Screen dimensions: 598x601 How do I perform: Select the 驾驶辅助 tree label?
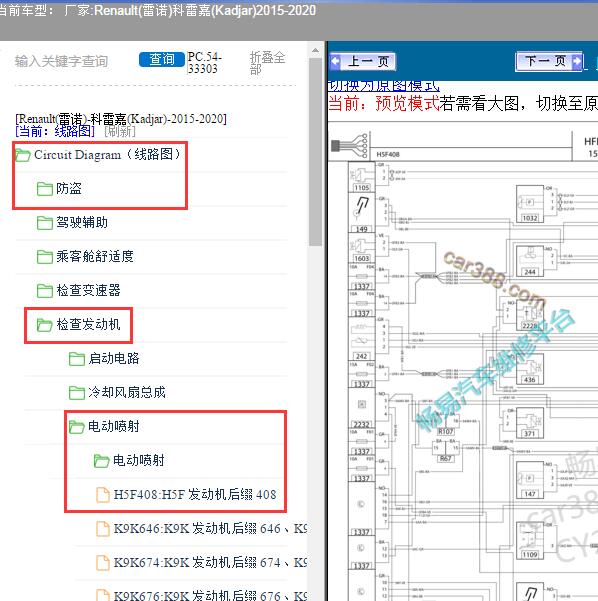pos(82,222)
